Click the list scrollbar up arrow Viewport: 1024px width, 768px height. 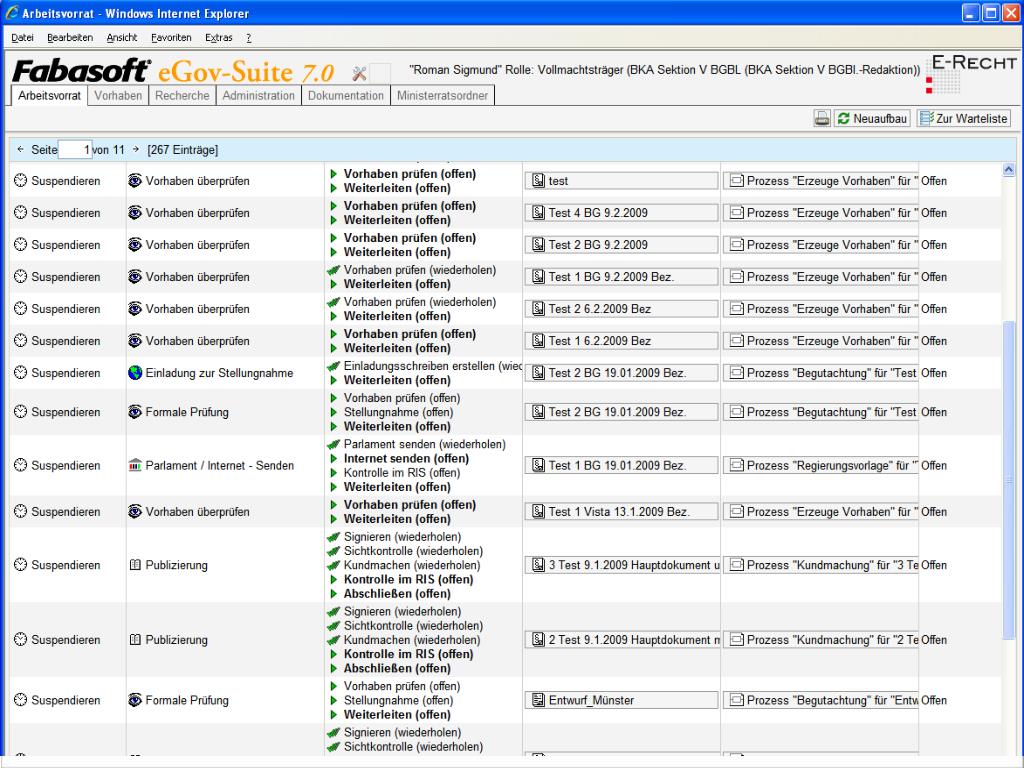(x=1008, y=170)
